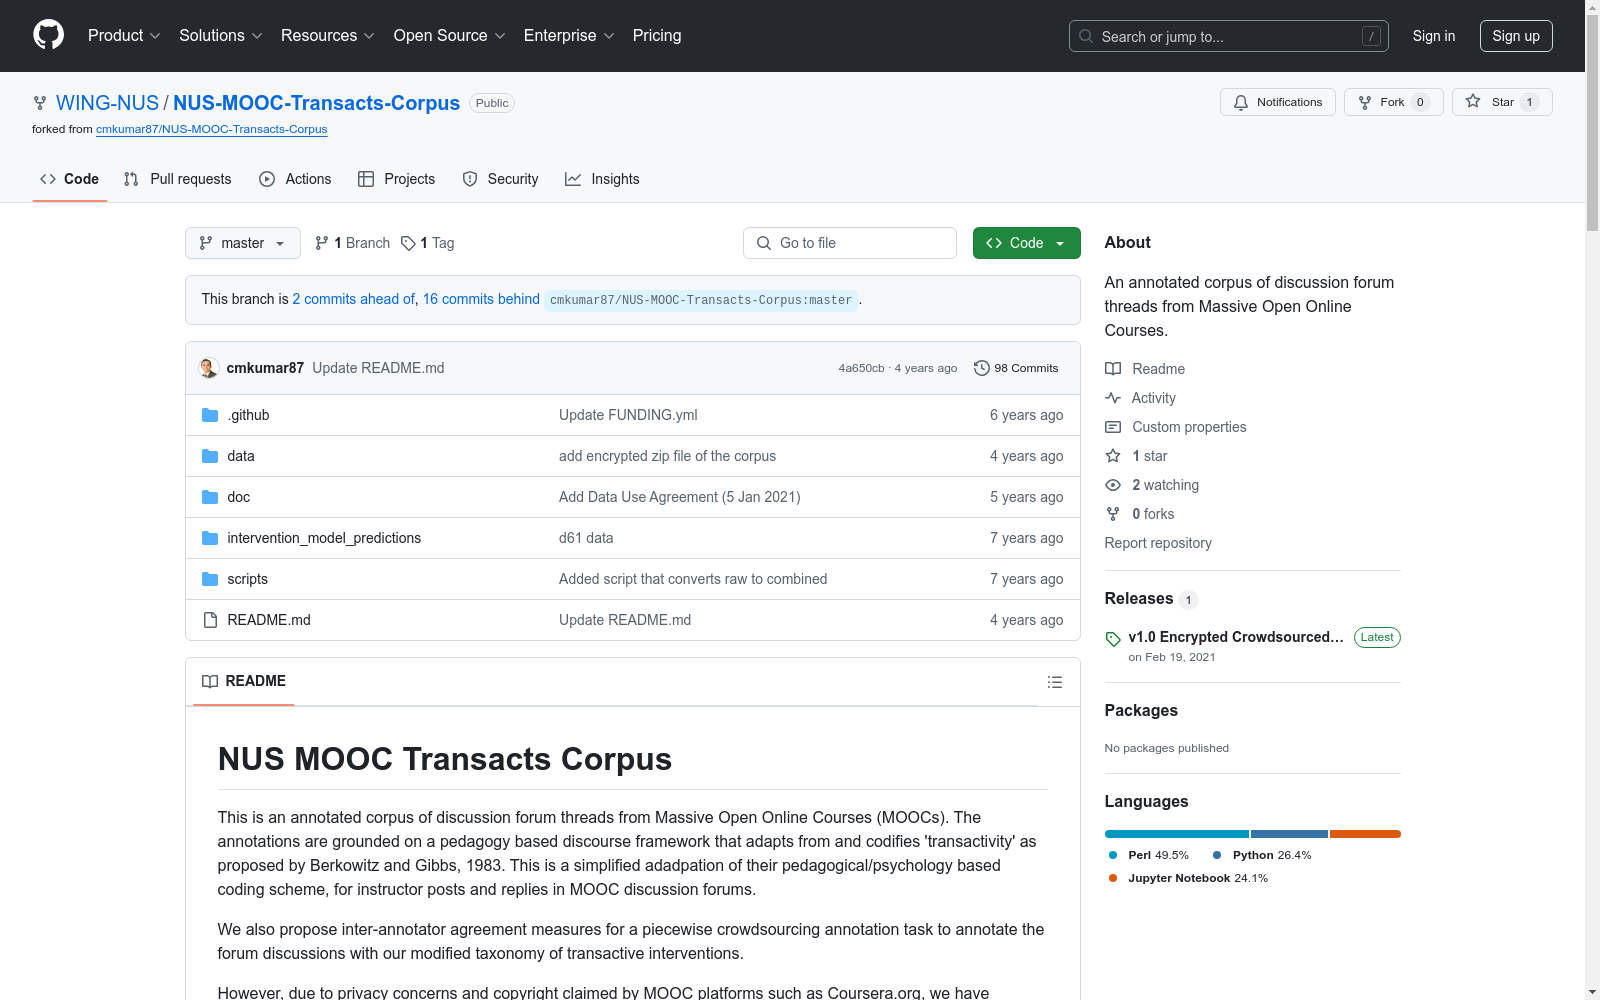This screenshot has width=1600, height=1000.
Task: Click the pulse icon next to Activity
Action: click(1113, 398)
